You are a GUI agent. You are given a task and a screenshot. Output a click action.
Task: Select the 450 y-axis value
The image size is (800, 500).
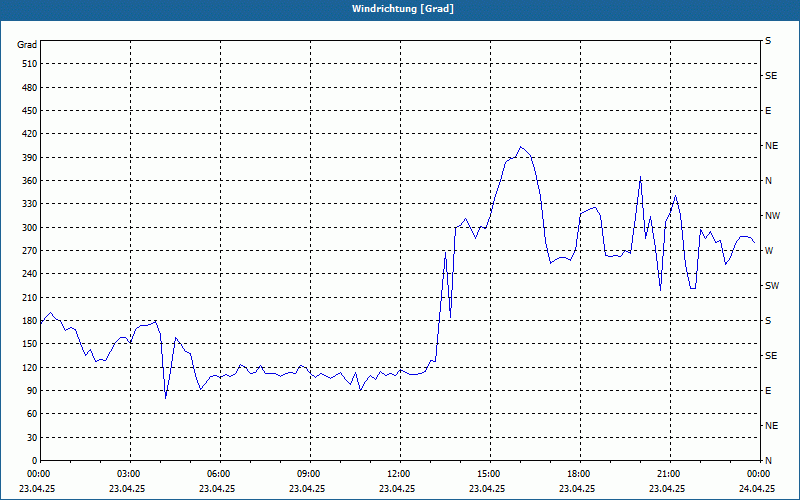click(x=30, y=111)
